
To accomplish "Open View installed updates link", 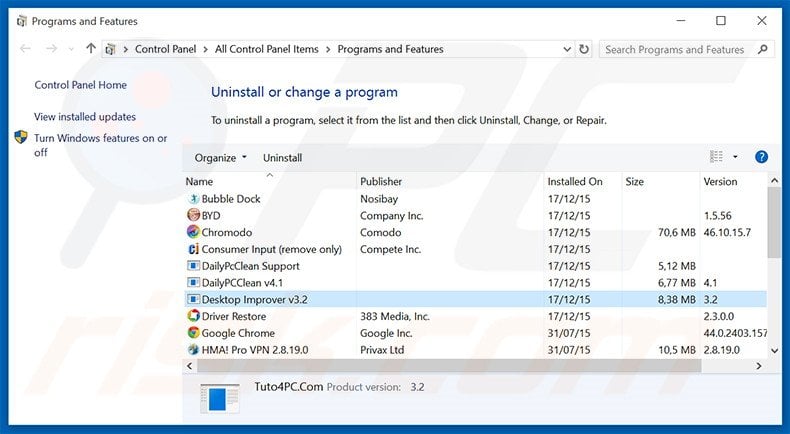I will point(85,116).
